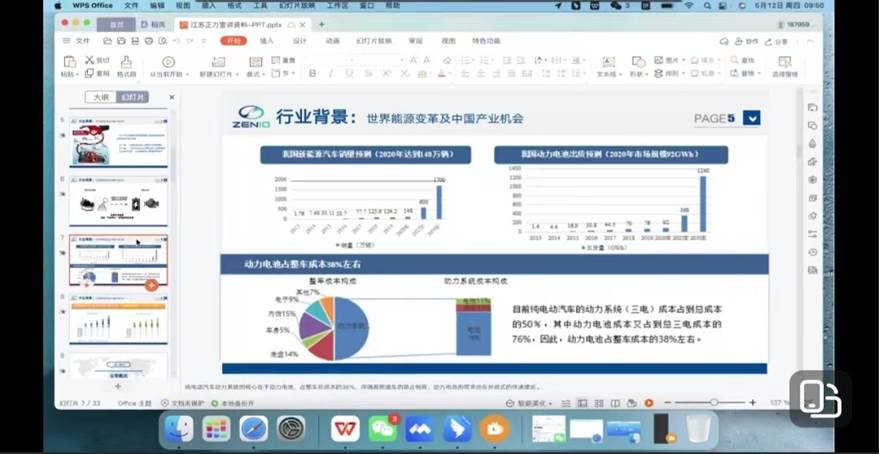Click the orange add slide plus on thumbnail 7
The image size is (879, 454).
[151, 285]
